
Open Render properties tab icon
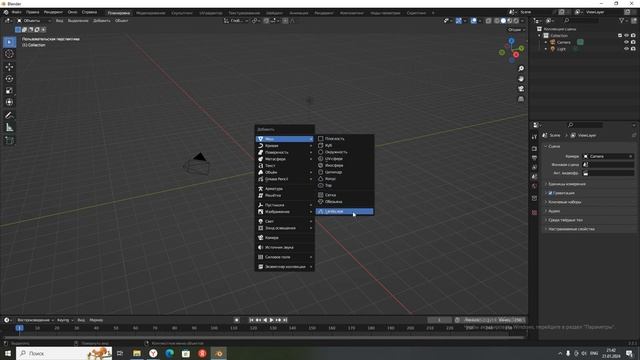(534, 149)
